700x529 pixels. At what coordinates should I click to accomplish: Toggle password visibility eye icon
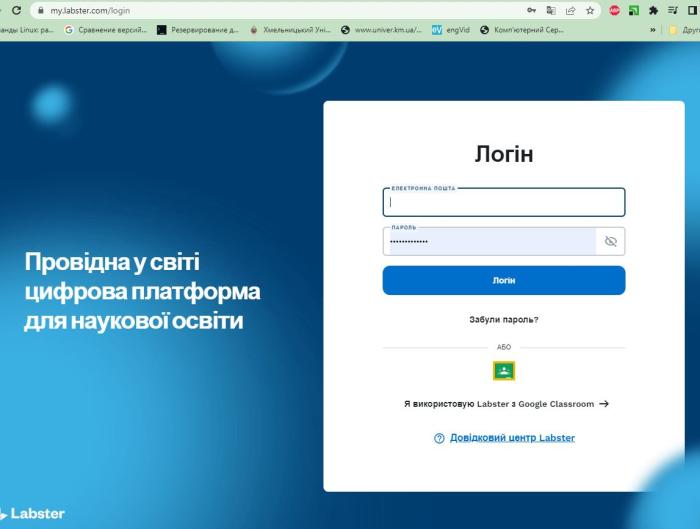[x=610, y=242]
